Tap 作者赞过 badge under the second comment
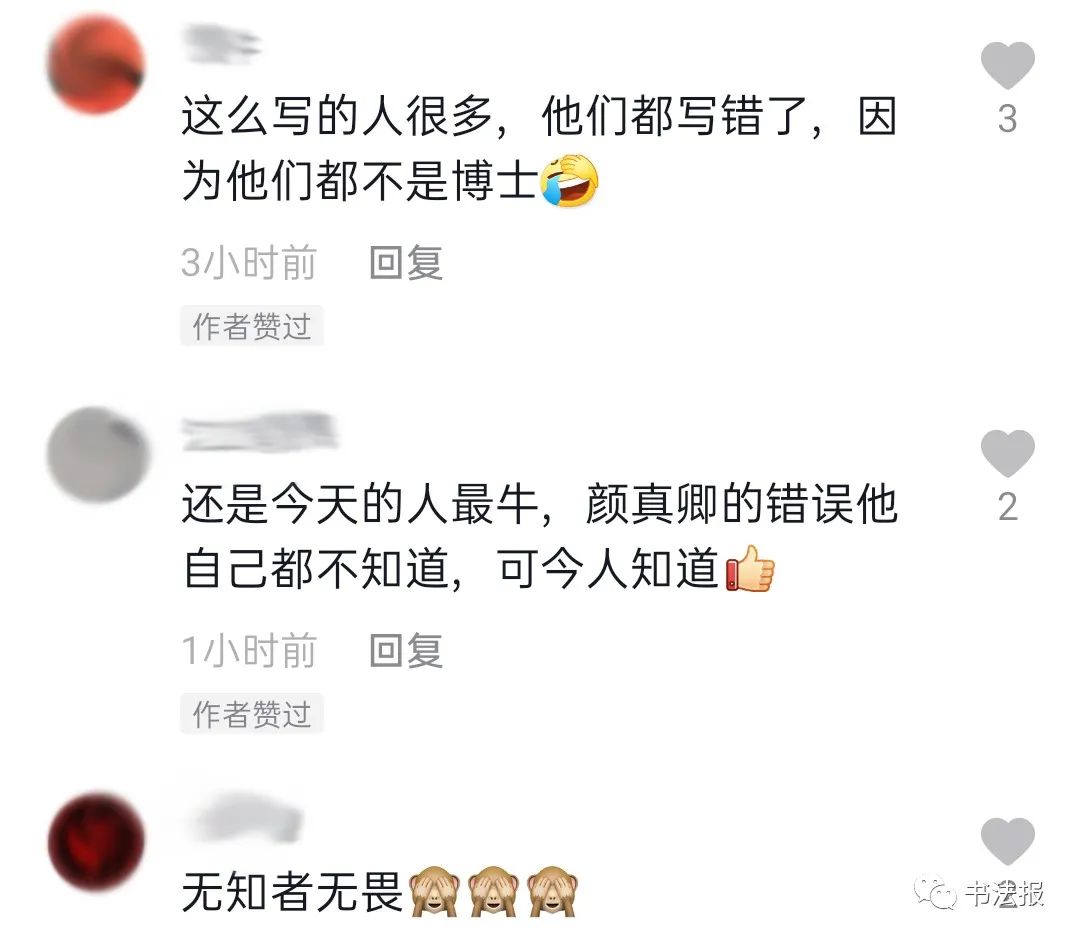The height and width of the screenshot is (942, 1080). [251, 713]
